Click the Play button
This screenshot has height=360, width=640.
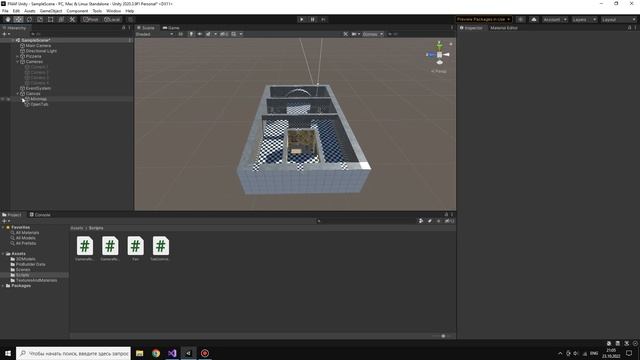click(x=302, y=19)
